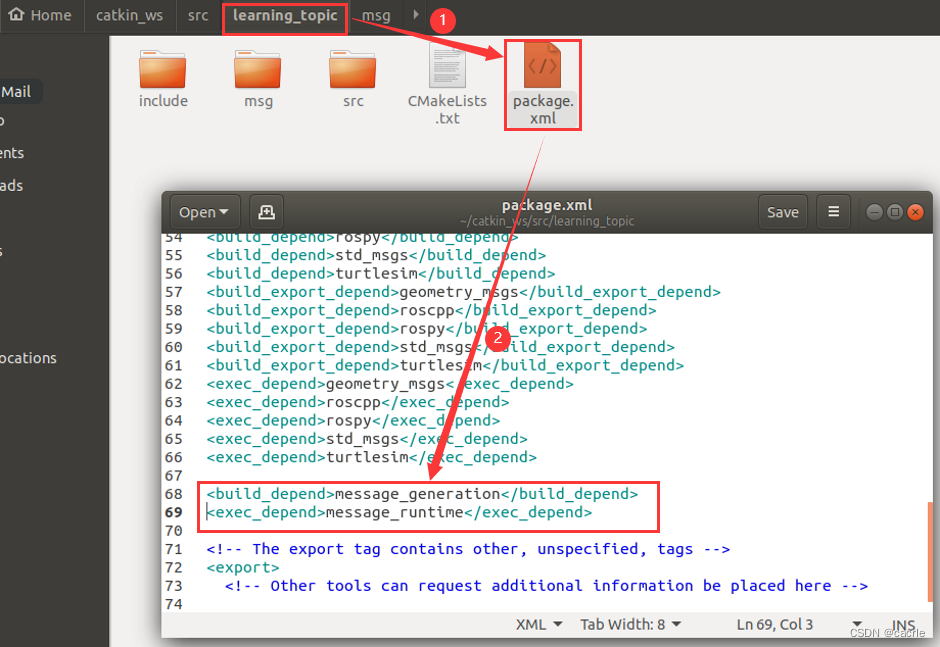
Task: Change the XML syntax highlighting mode
Action: (x=539, y=624)
